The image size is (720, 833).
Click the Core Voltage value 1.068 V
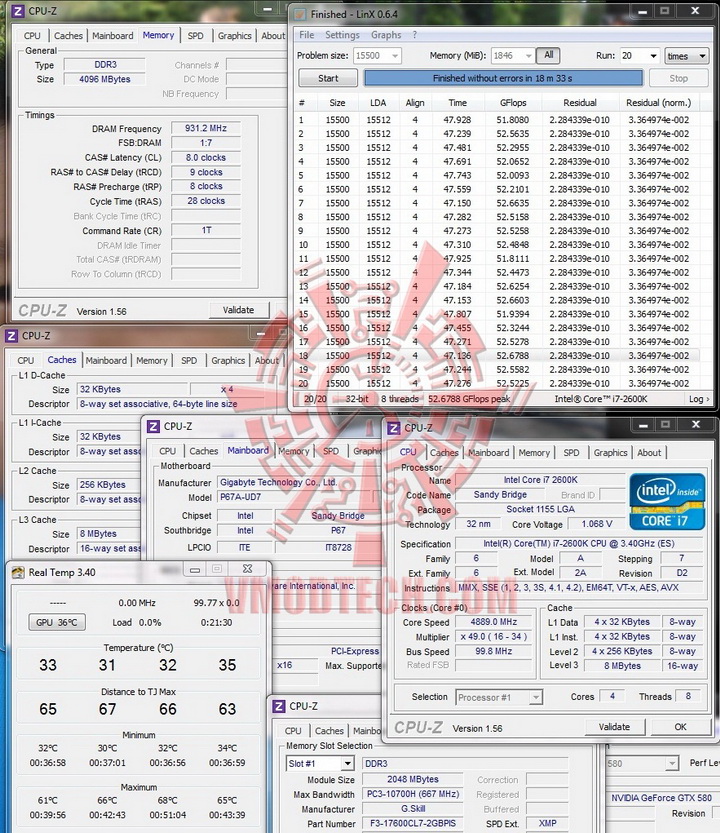(596, 524)
